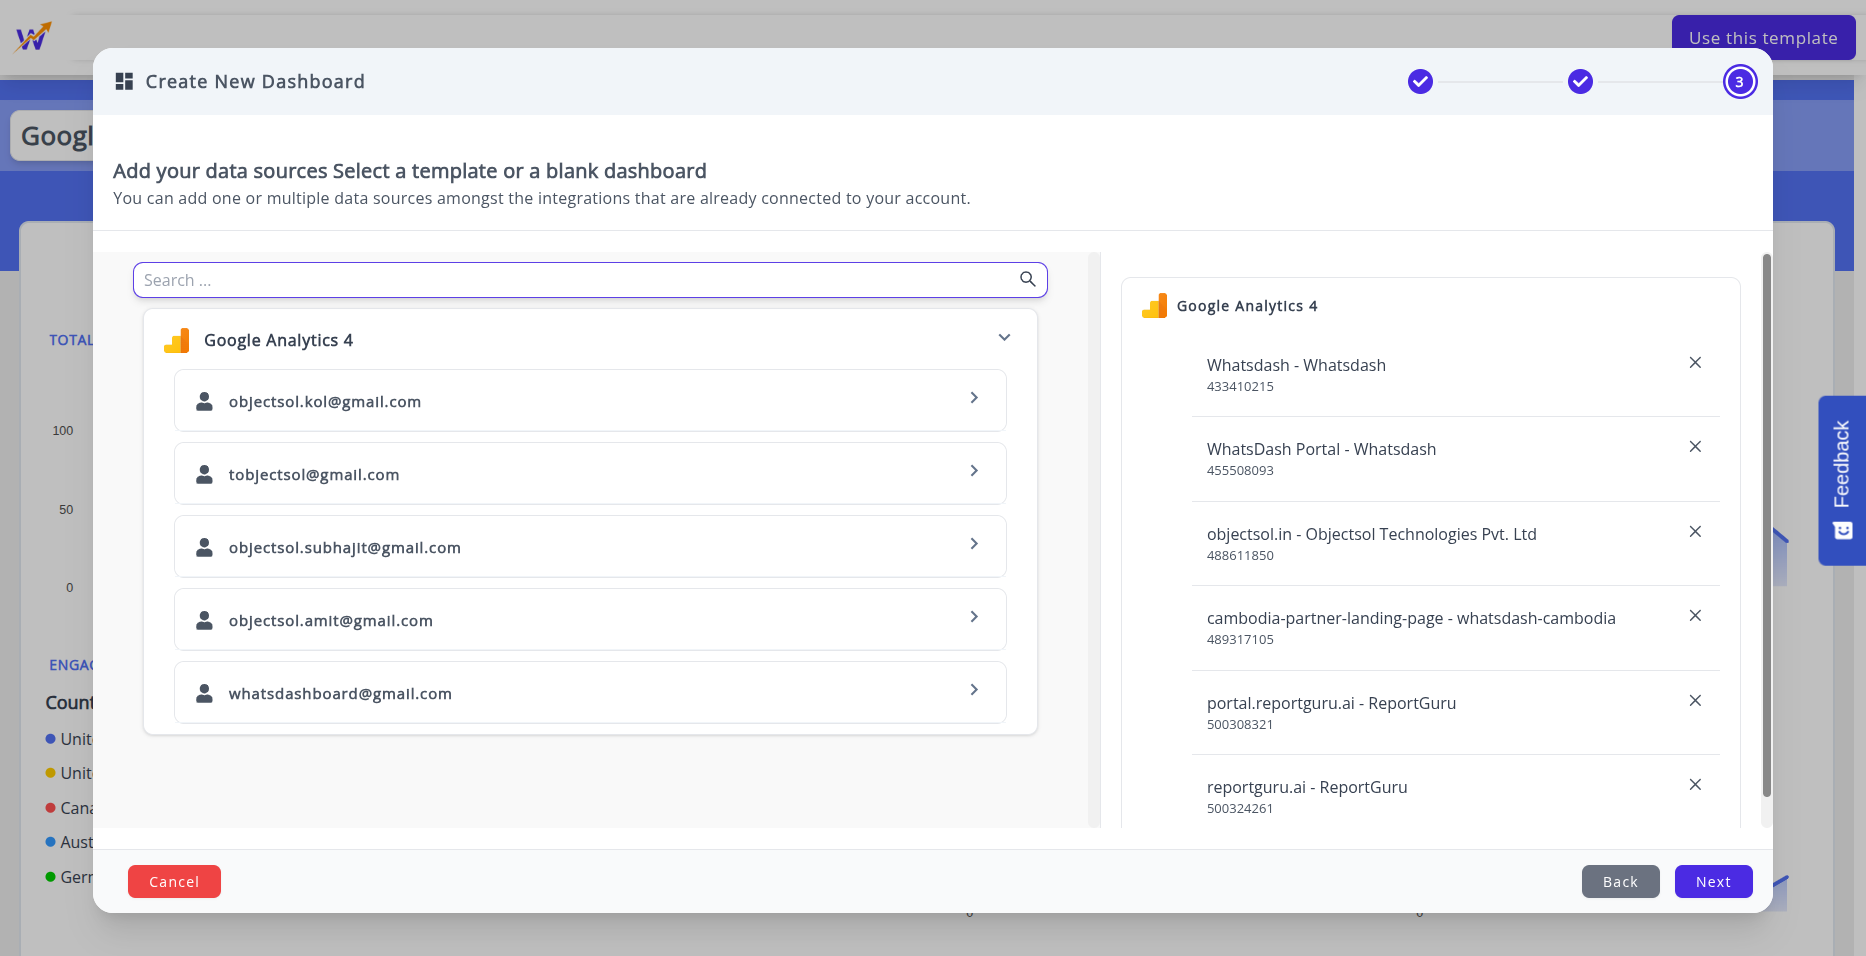The height and width of the screenshot is (956, 1866).
Task: Click the search magnifier icon
Action: click(1027, 279)
